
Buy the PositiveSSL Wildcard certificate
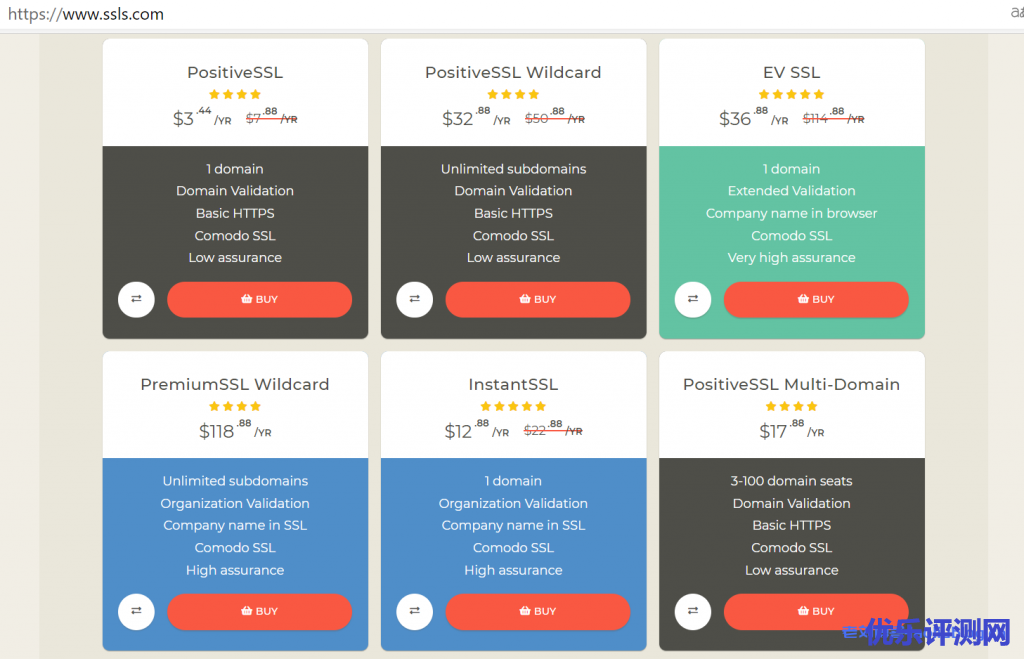(537, 299)
